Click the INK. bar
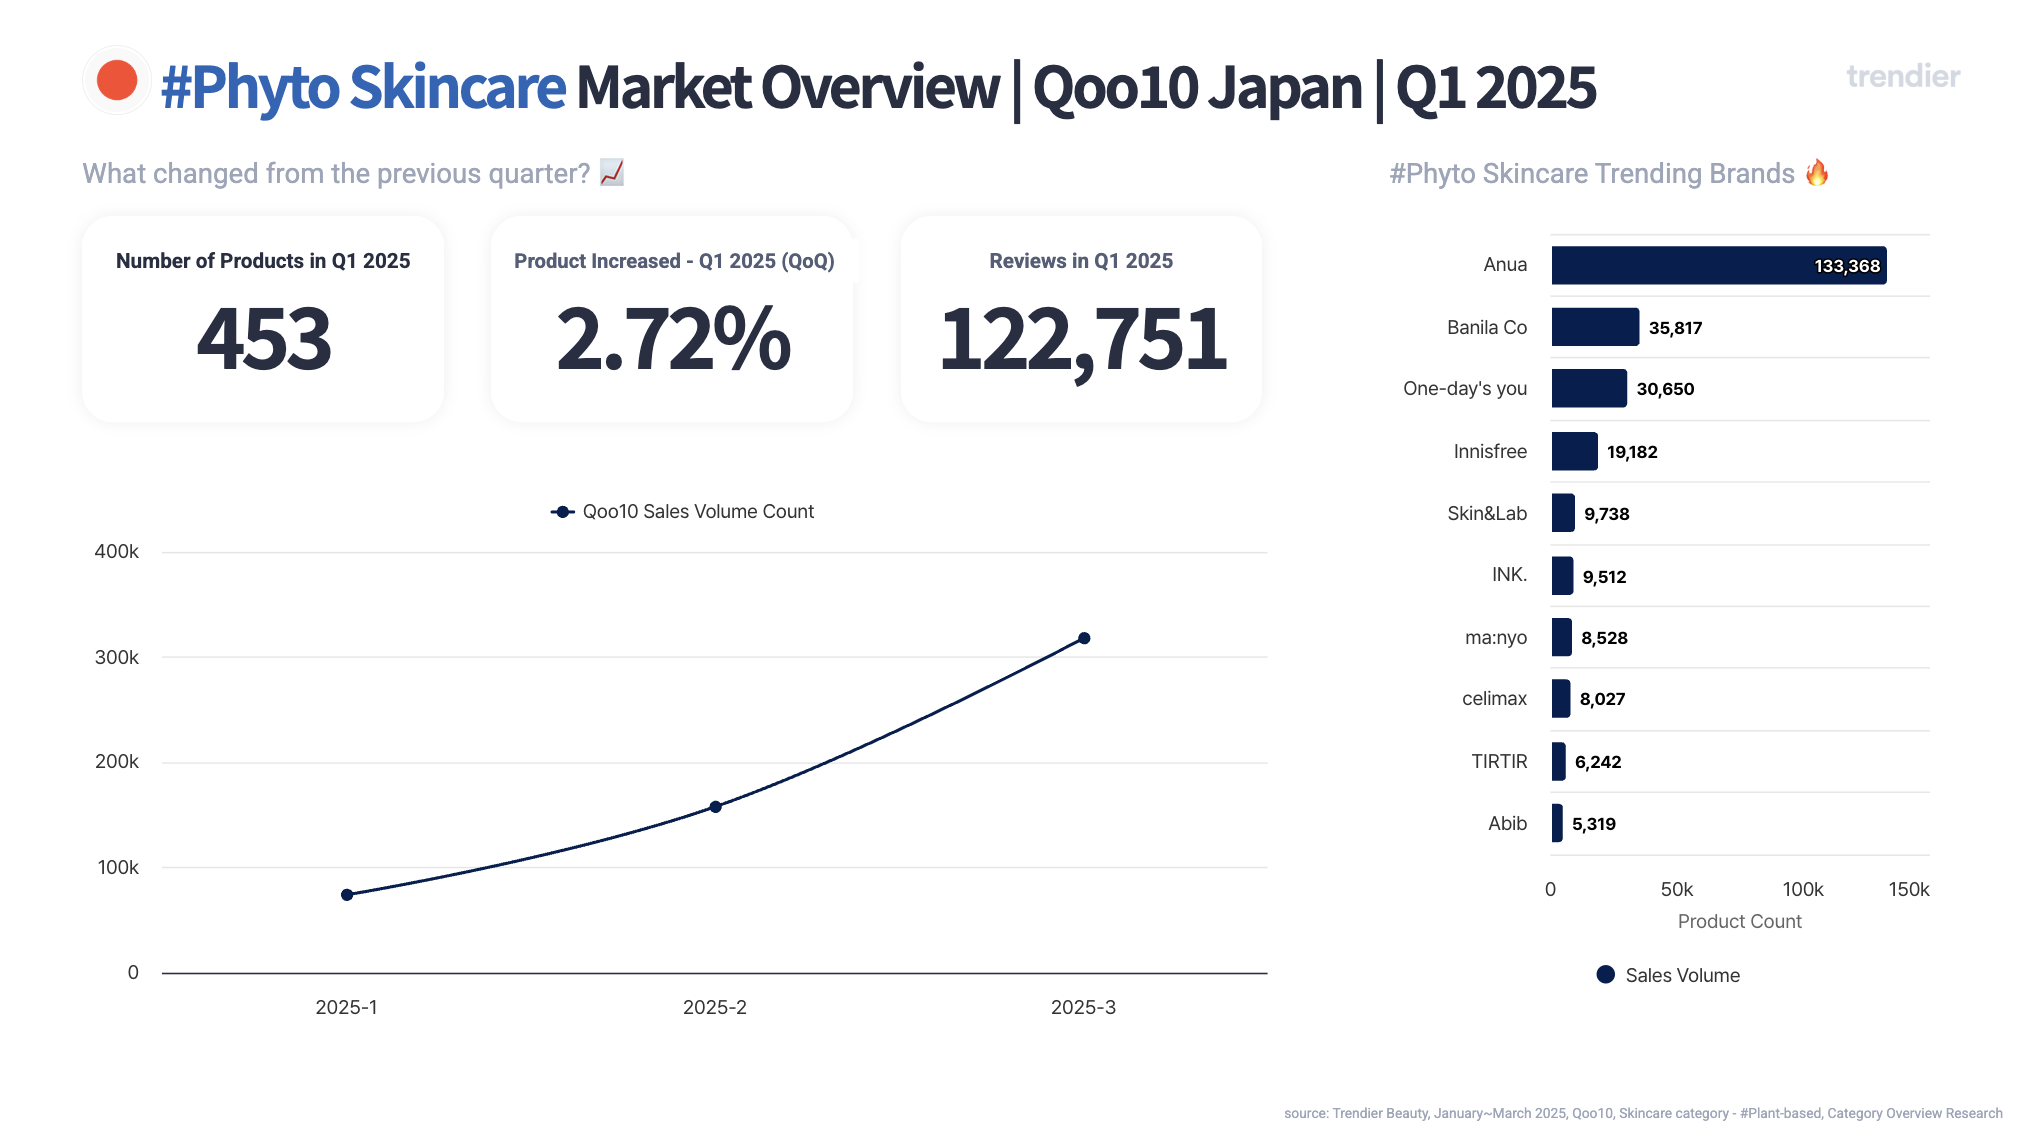 (1563, 576)
